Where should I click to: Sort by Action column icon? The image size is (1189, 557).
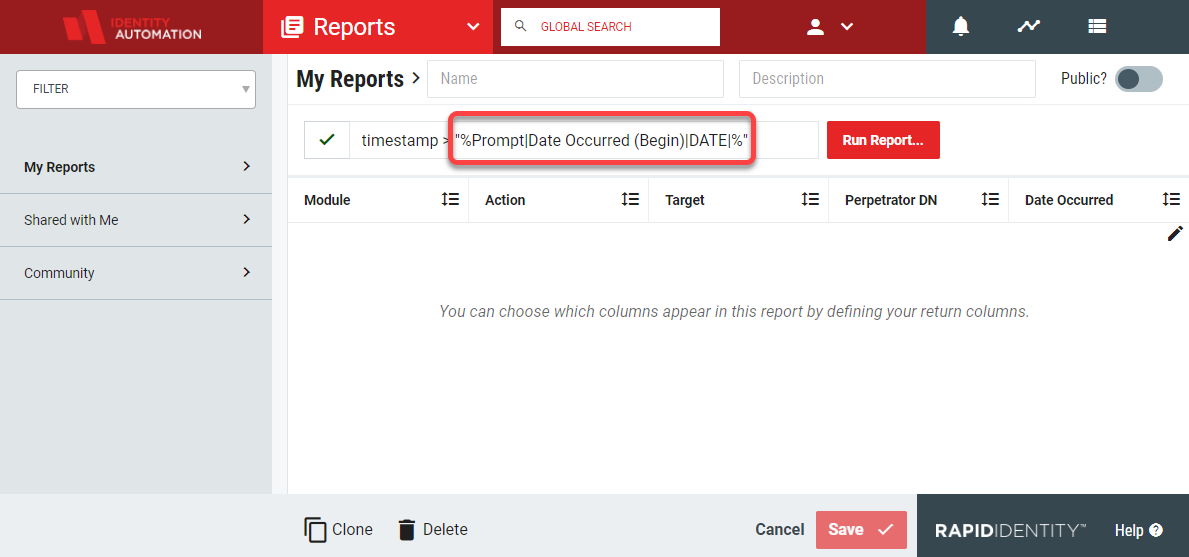click(x=630, y=199)
